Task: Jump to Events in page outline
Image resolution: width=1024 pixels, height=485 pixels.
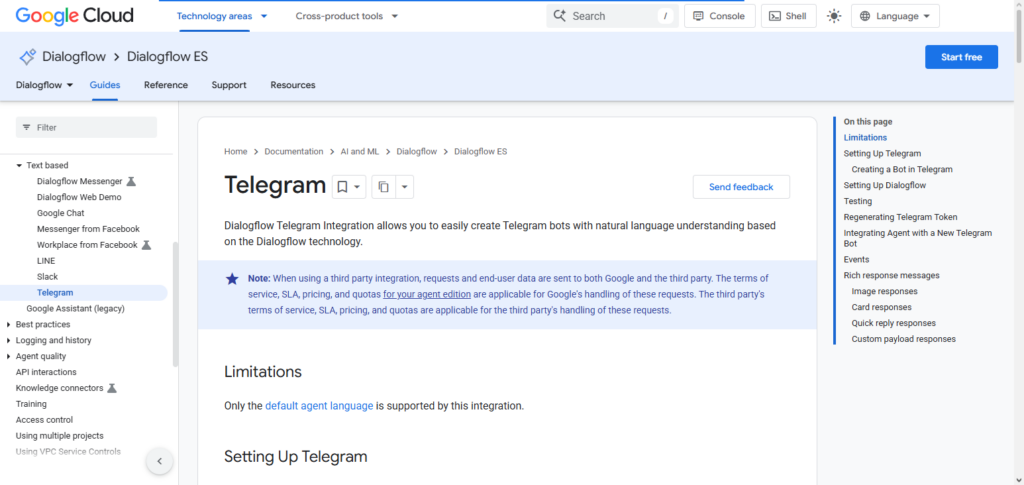Action: [856, 259]
